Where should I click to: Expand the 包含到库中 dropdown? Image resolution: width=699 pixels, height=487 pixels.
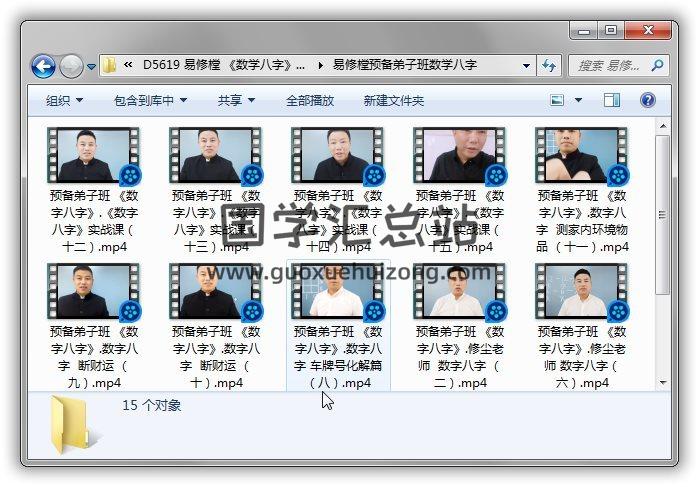click(x=150, y=101)
